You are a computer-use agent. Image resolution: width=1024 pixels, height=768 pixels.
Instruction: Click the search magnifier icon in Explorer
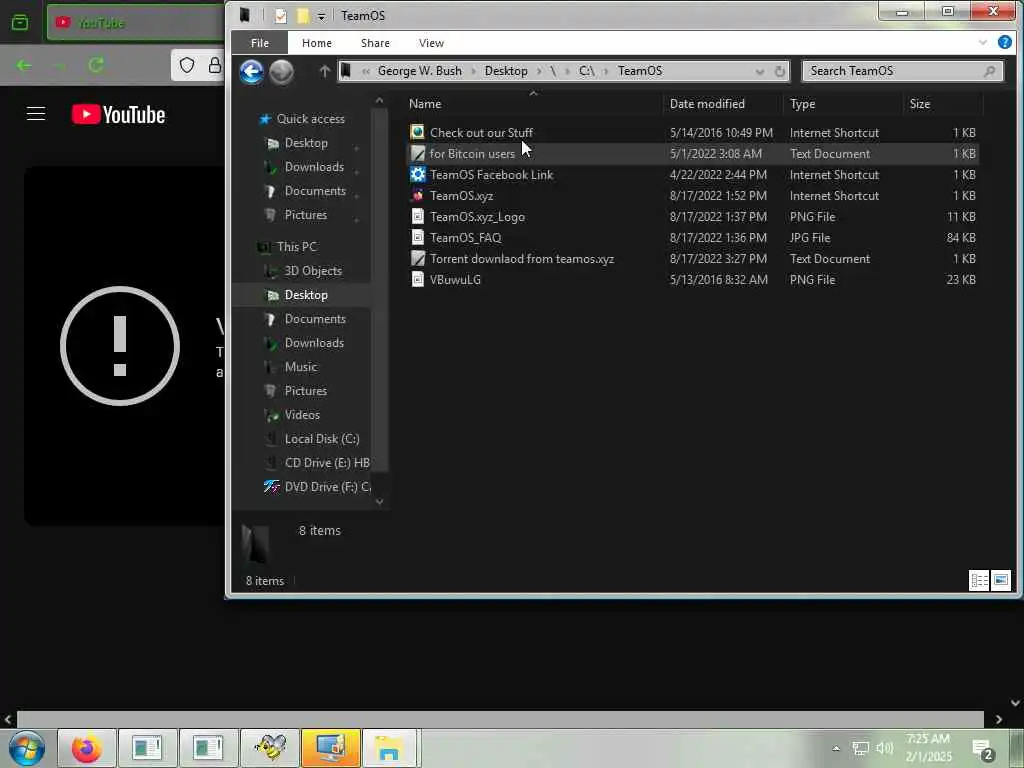coord(989,71)
